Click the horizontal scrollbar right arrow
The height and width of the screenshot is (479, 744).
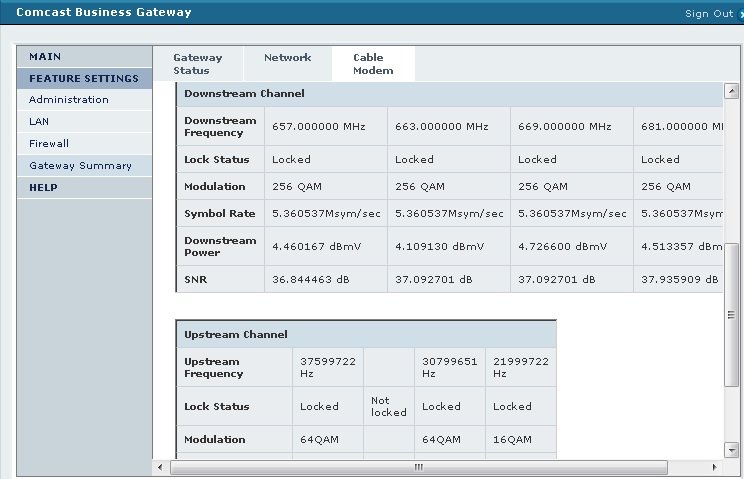click(x=715, y=467)
